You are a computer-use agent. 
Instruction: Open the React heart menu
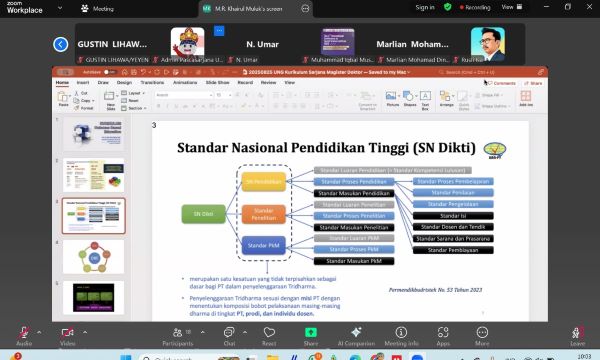click(x=269, y=336)
